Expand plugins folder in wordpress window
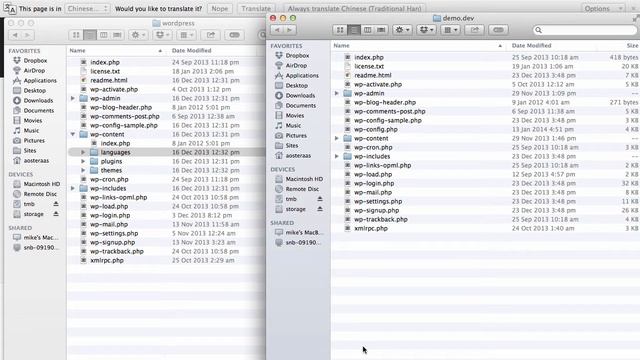 coord(83,161)
